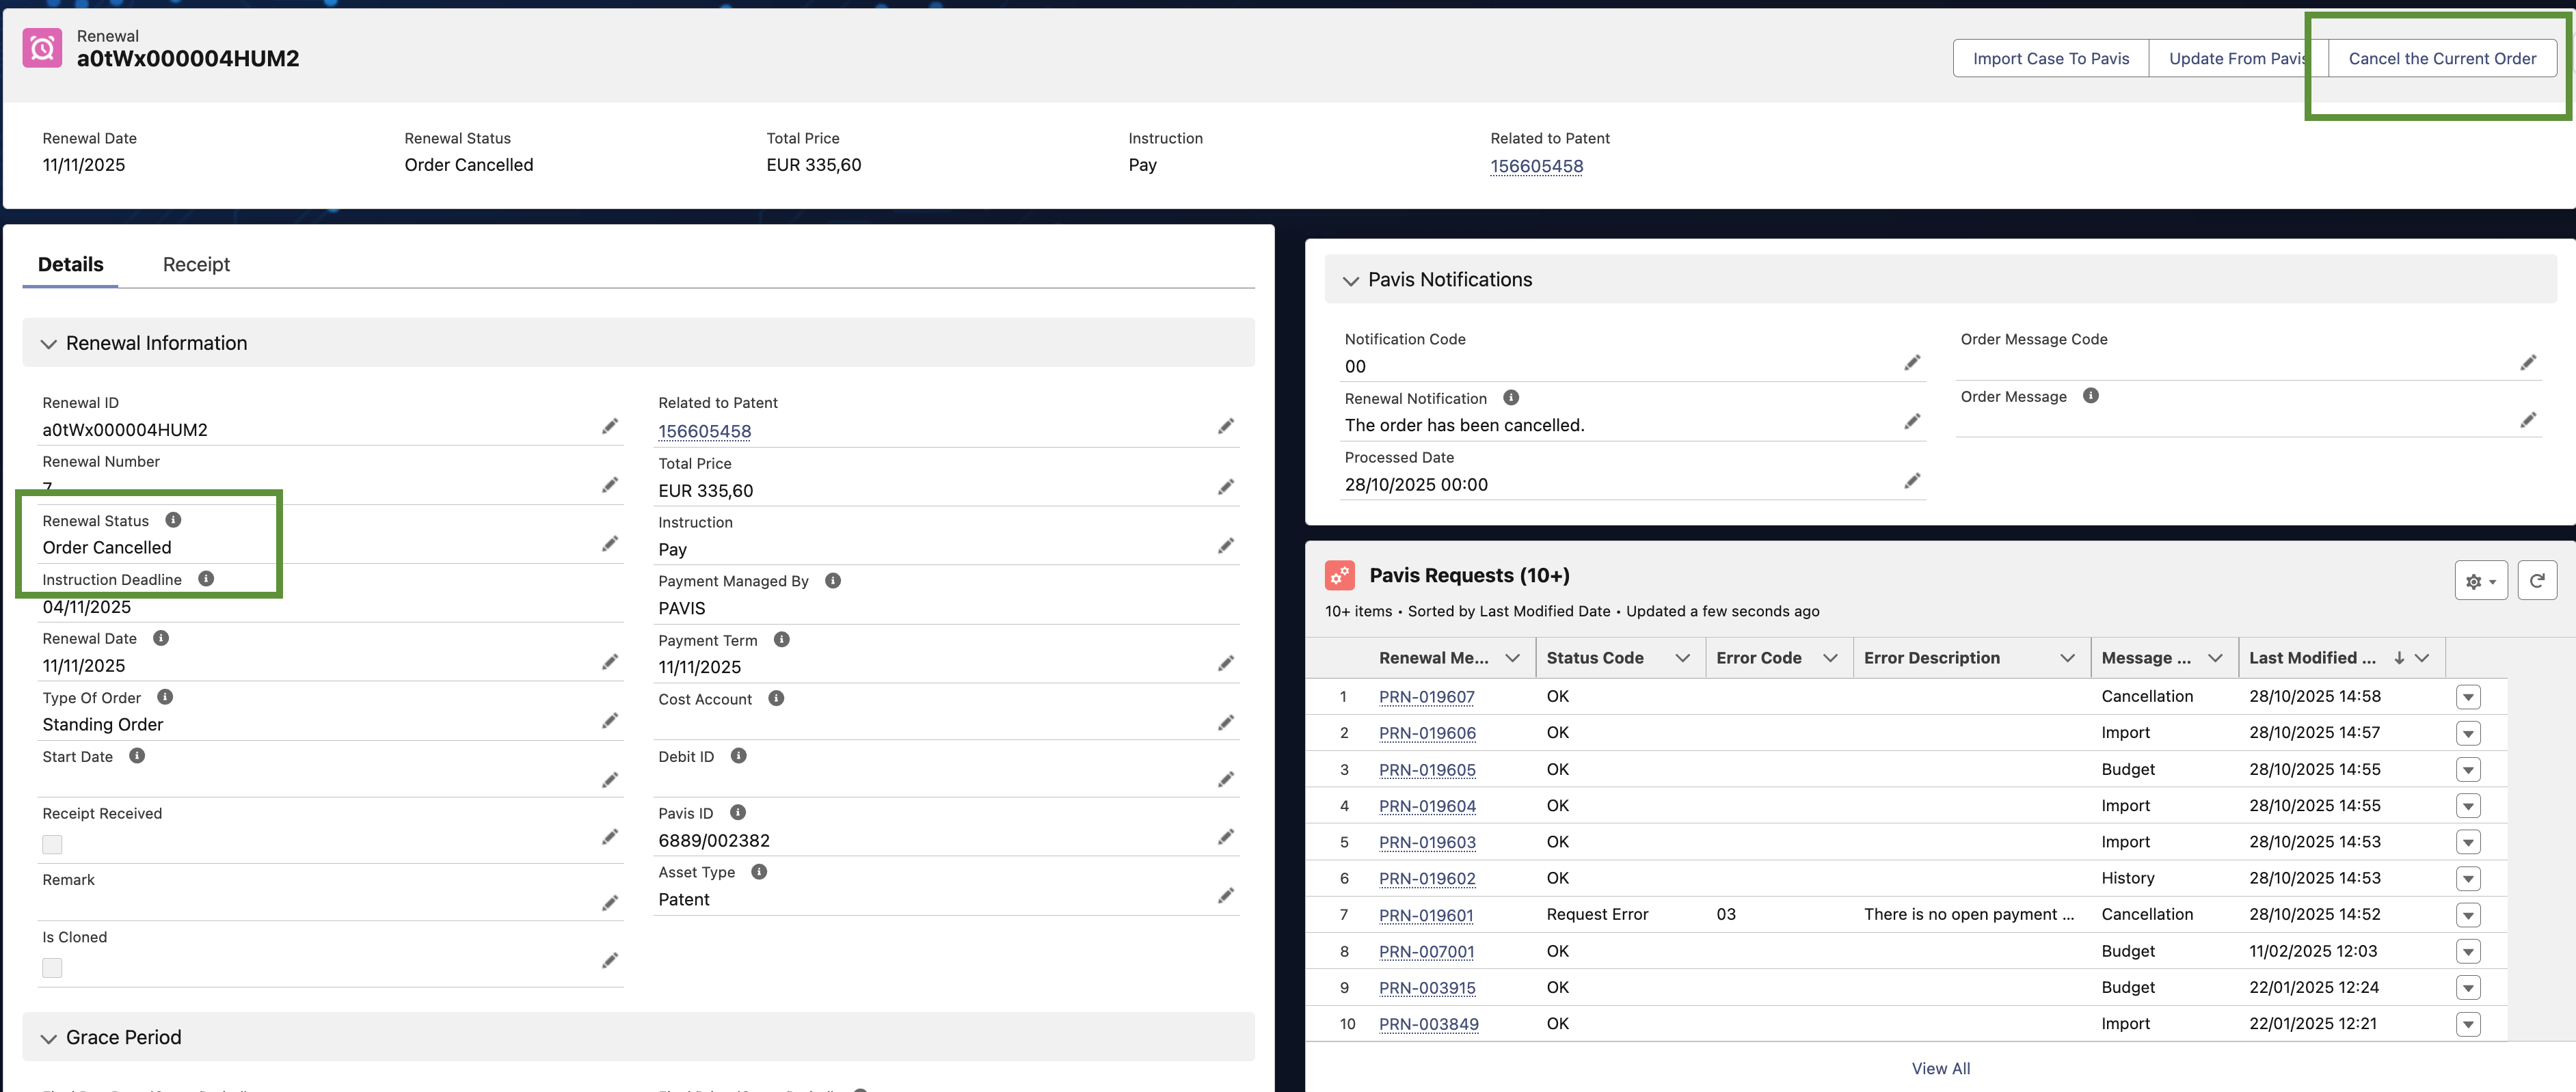Toggle the Receipt Received checkbox
Image resolution: width=2576 pixels, height=1092 pixels.
52,844
